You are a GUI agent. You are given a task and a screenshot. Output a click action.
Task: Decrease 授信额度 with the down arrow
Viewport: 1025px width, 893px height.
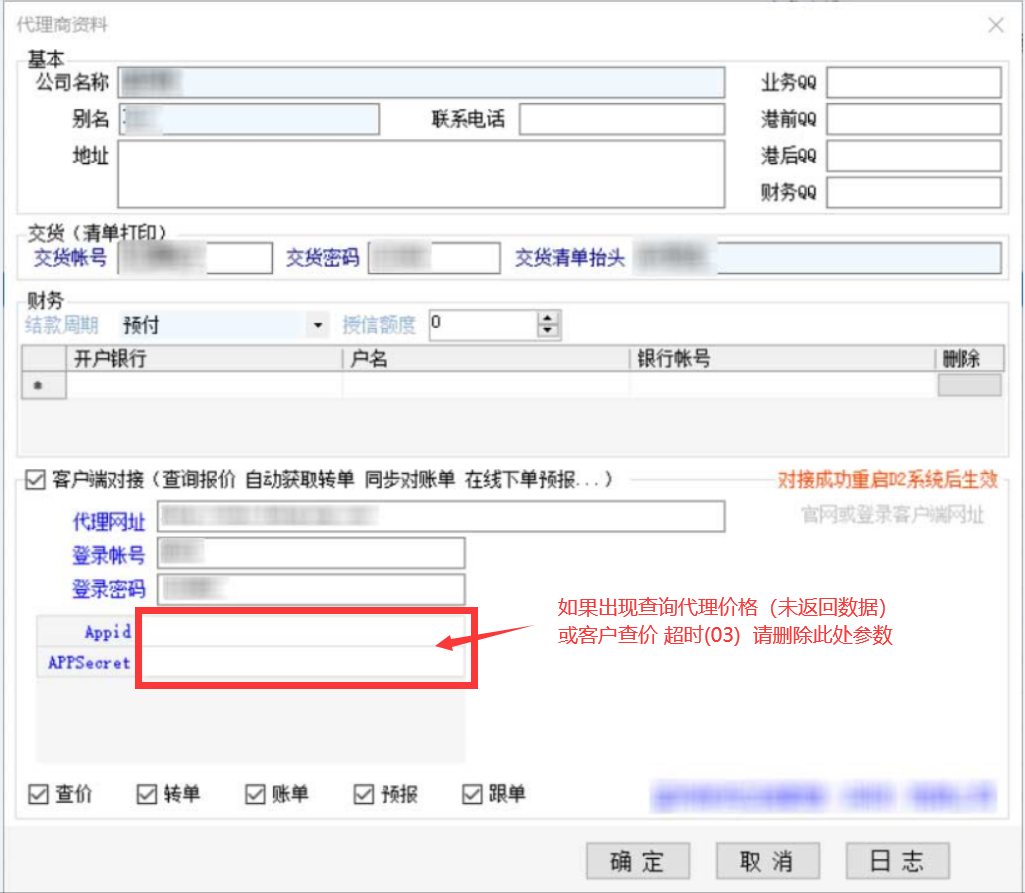547,330
